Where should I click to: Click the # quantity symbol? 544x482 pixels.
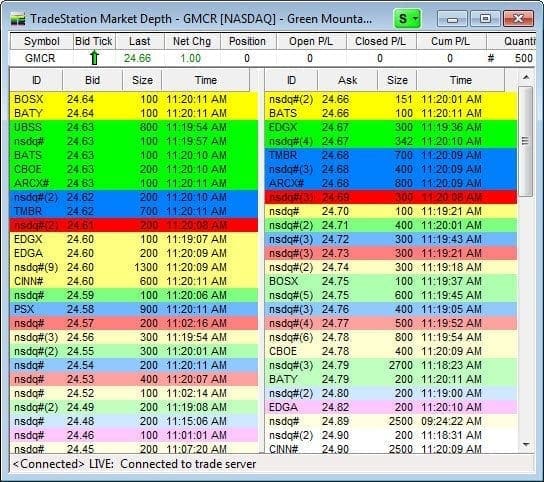pyautogui.click(x=491, y=58)
